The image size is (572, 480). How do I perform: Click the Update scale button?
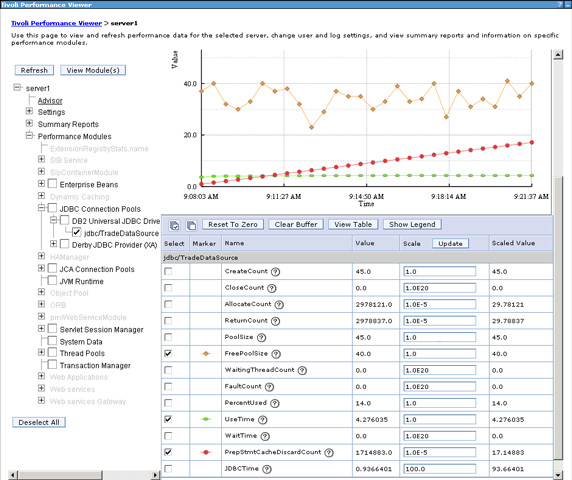[x=451, y=243]
